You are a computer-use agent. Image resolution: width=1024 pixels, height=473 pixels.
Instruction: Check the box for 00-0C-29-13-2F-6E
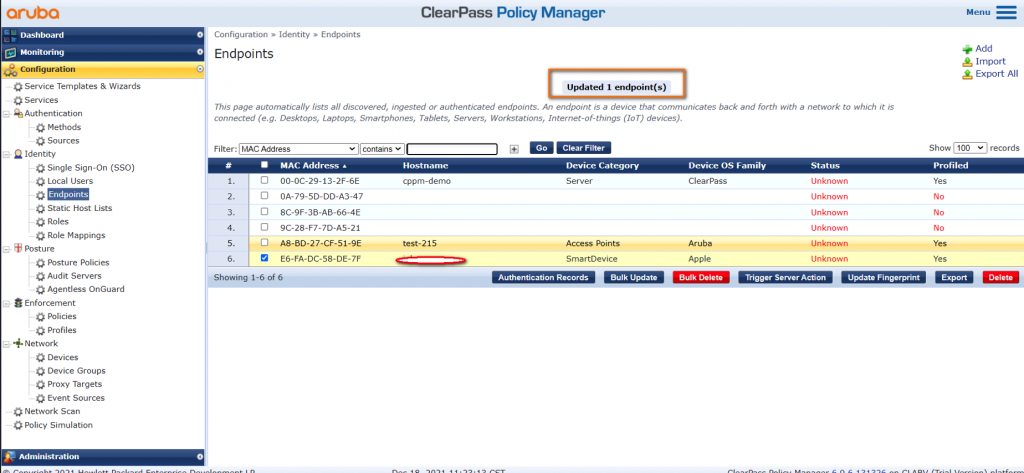tap(264, 180)
